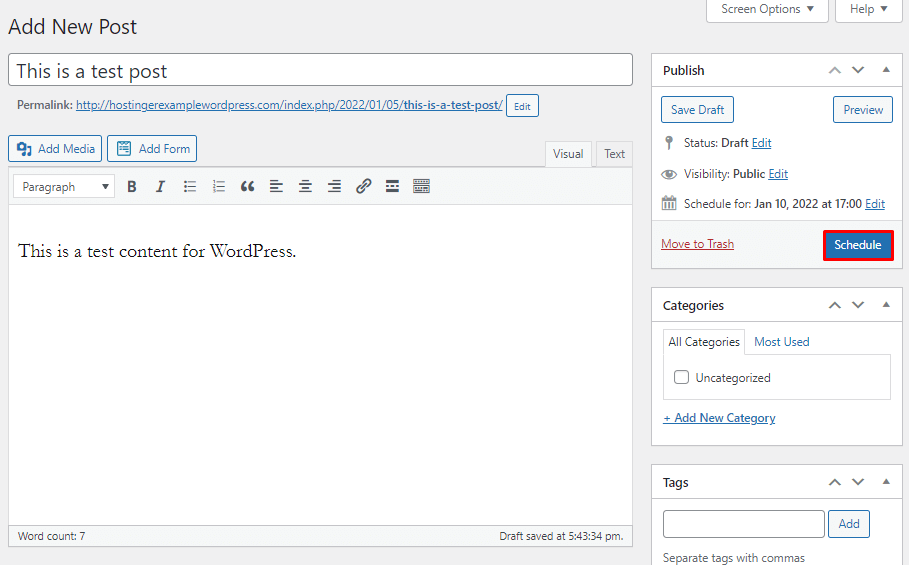Align text to center
The width and height of the screenshot is (909, 565).
click(x=305, y=187)
